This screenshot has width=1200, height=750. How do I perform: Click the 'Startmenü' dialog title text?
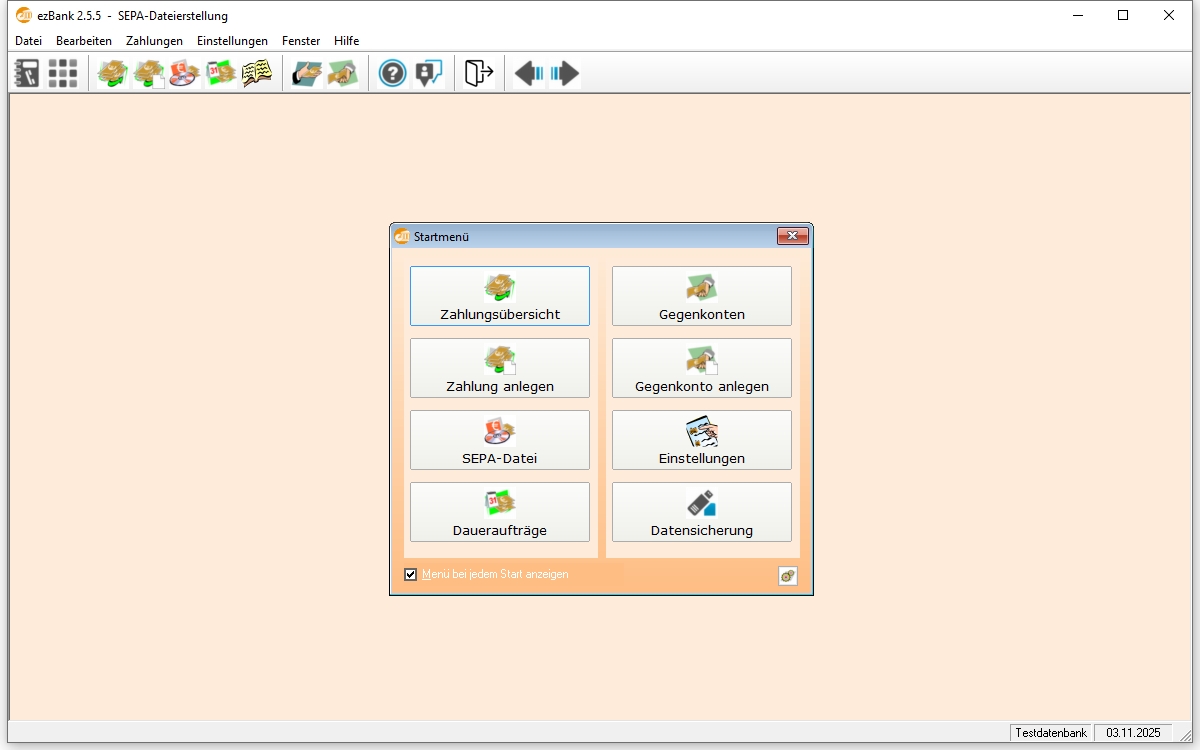click(x=441, y=237)
